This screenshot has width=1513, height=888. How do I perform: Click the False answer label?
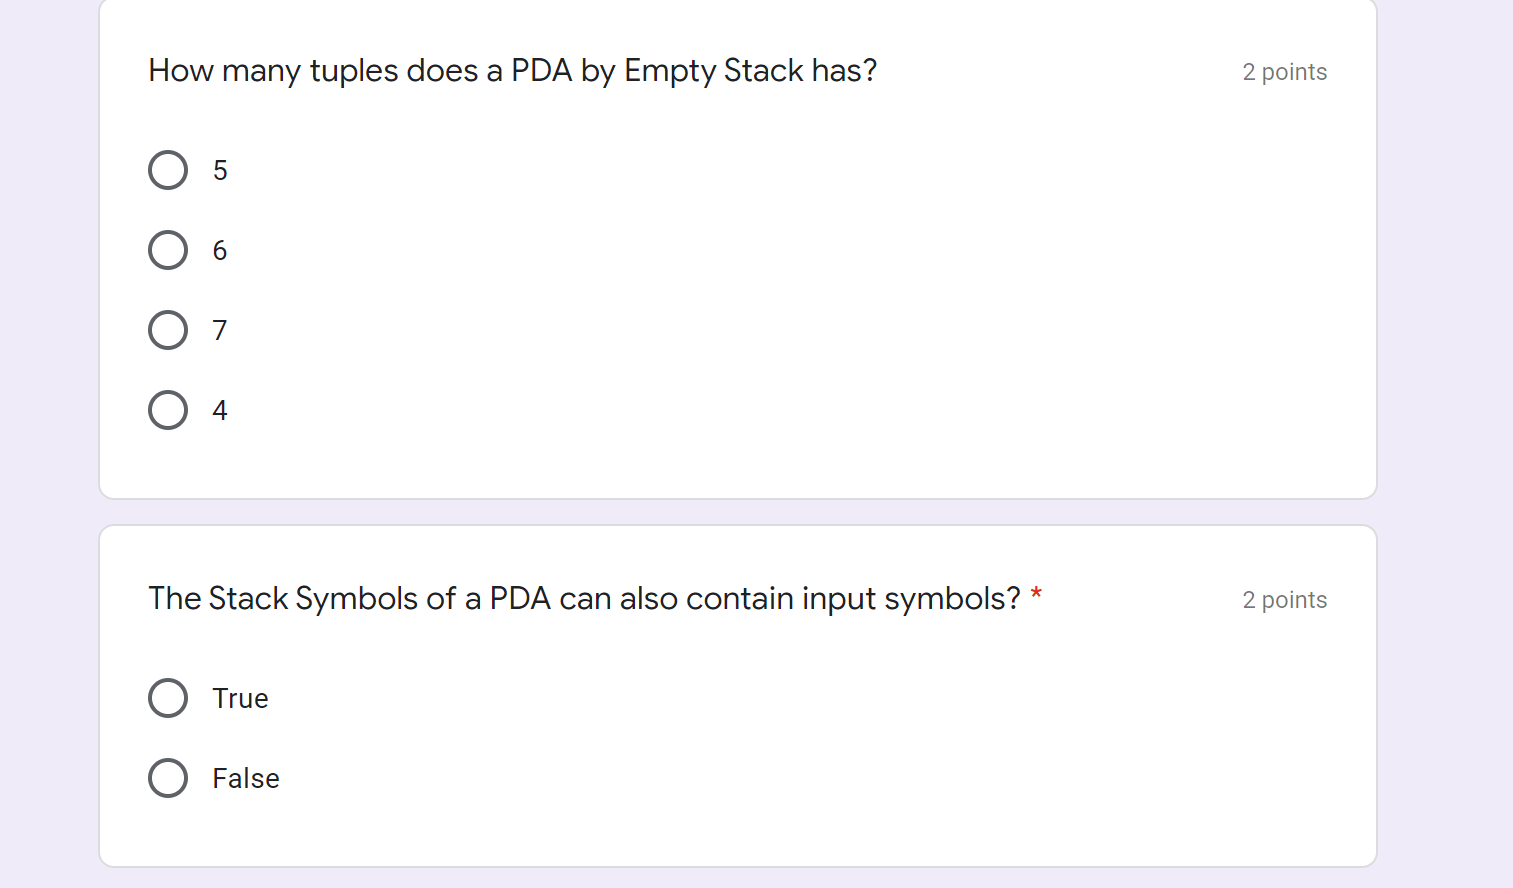245,778
